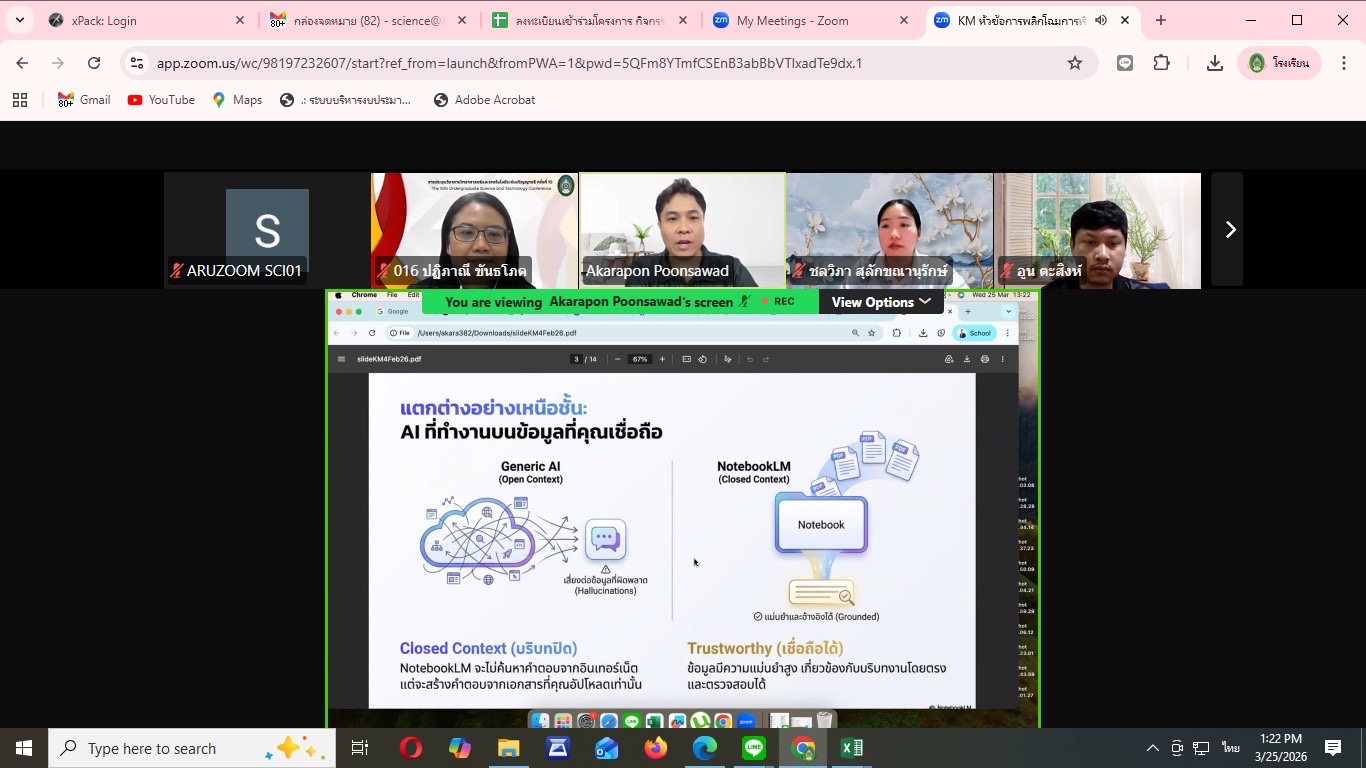Open the Chrome tab search dropdown
The height and width of the screenshot is (768, 1366).
pyautogui.click(x=19, y=20)
